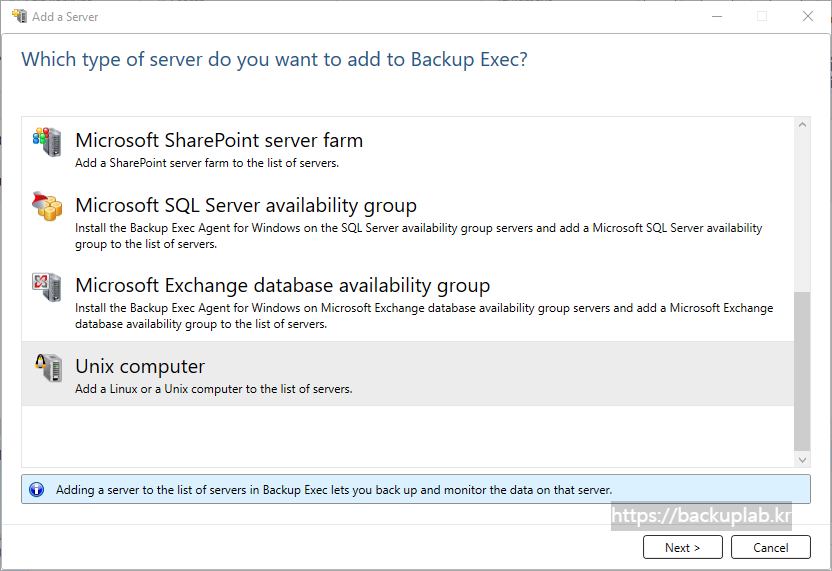Click the vertical scrollbar thumb
Viewport: 832px width, 571px height.
(x=802, y=370)
